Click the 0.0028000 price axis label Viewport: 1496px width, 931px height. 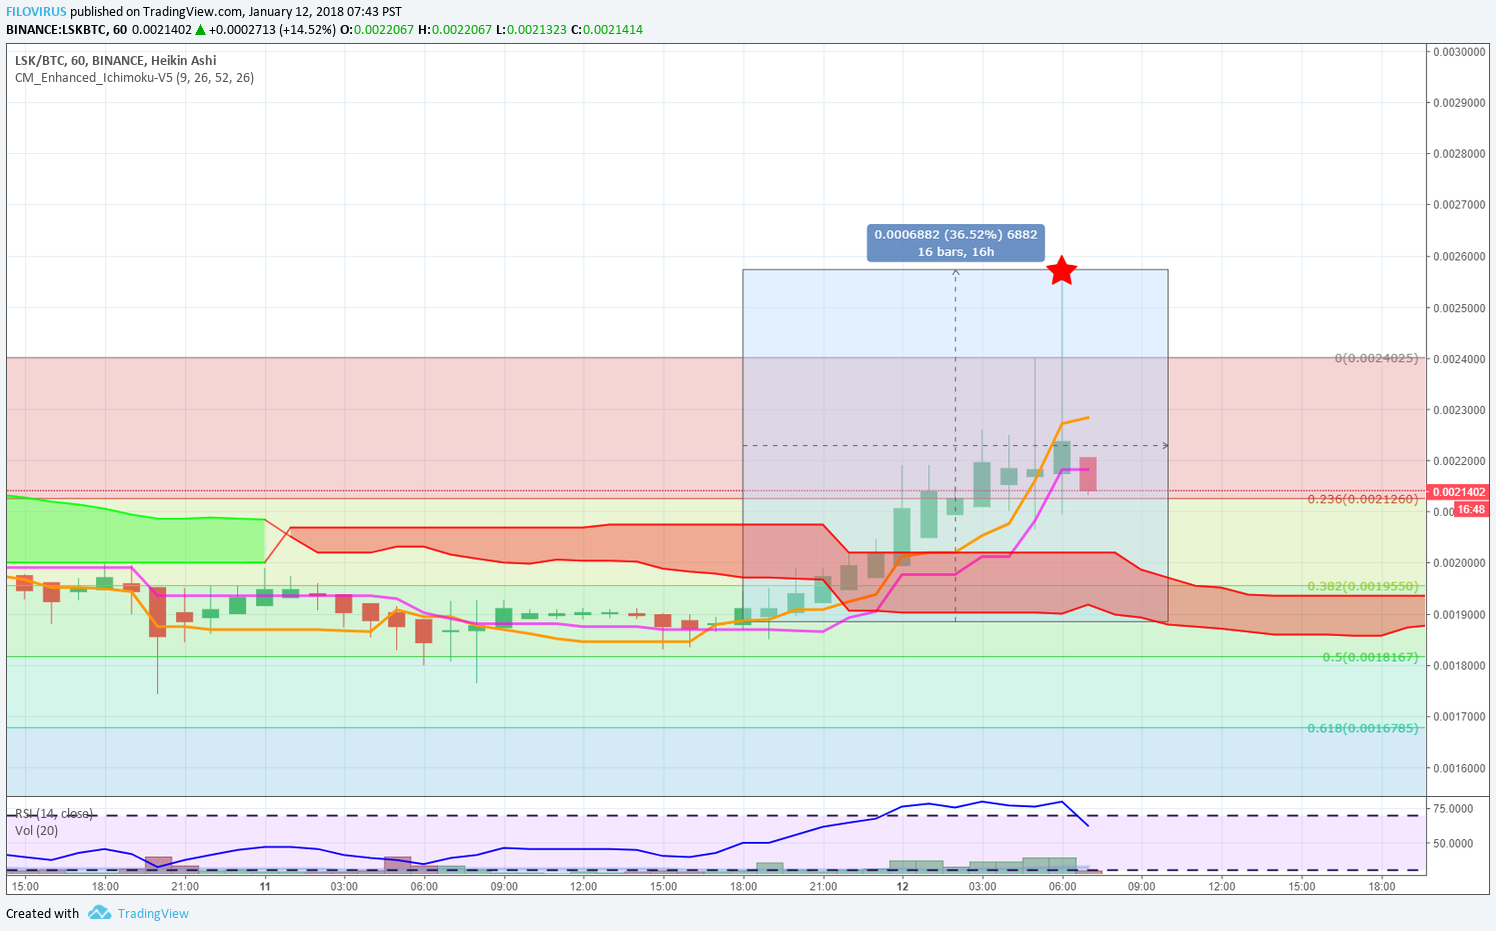pos(1459,153)
